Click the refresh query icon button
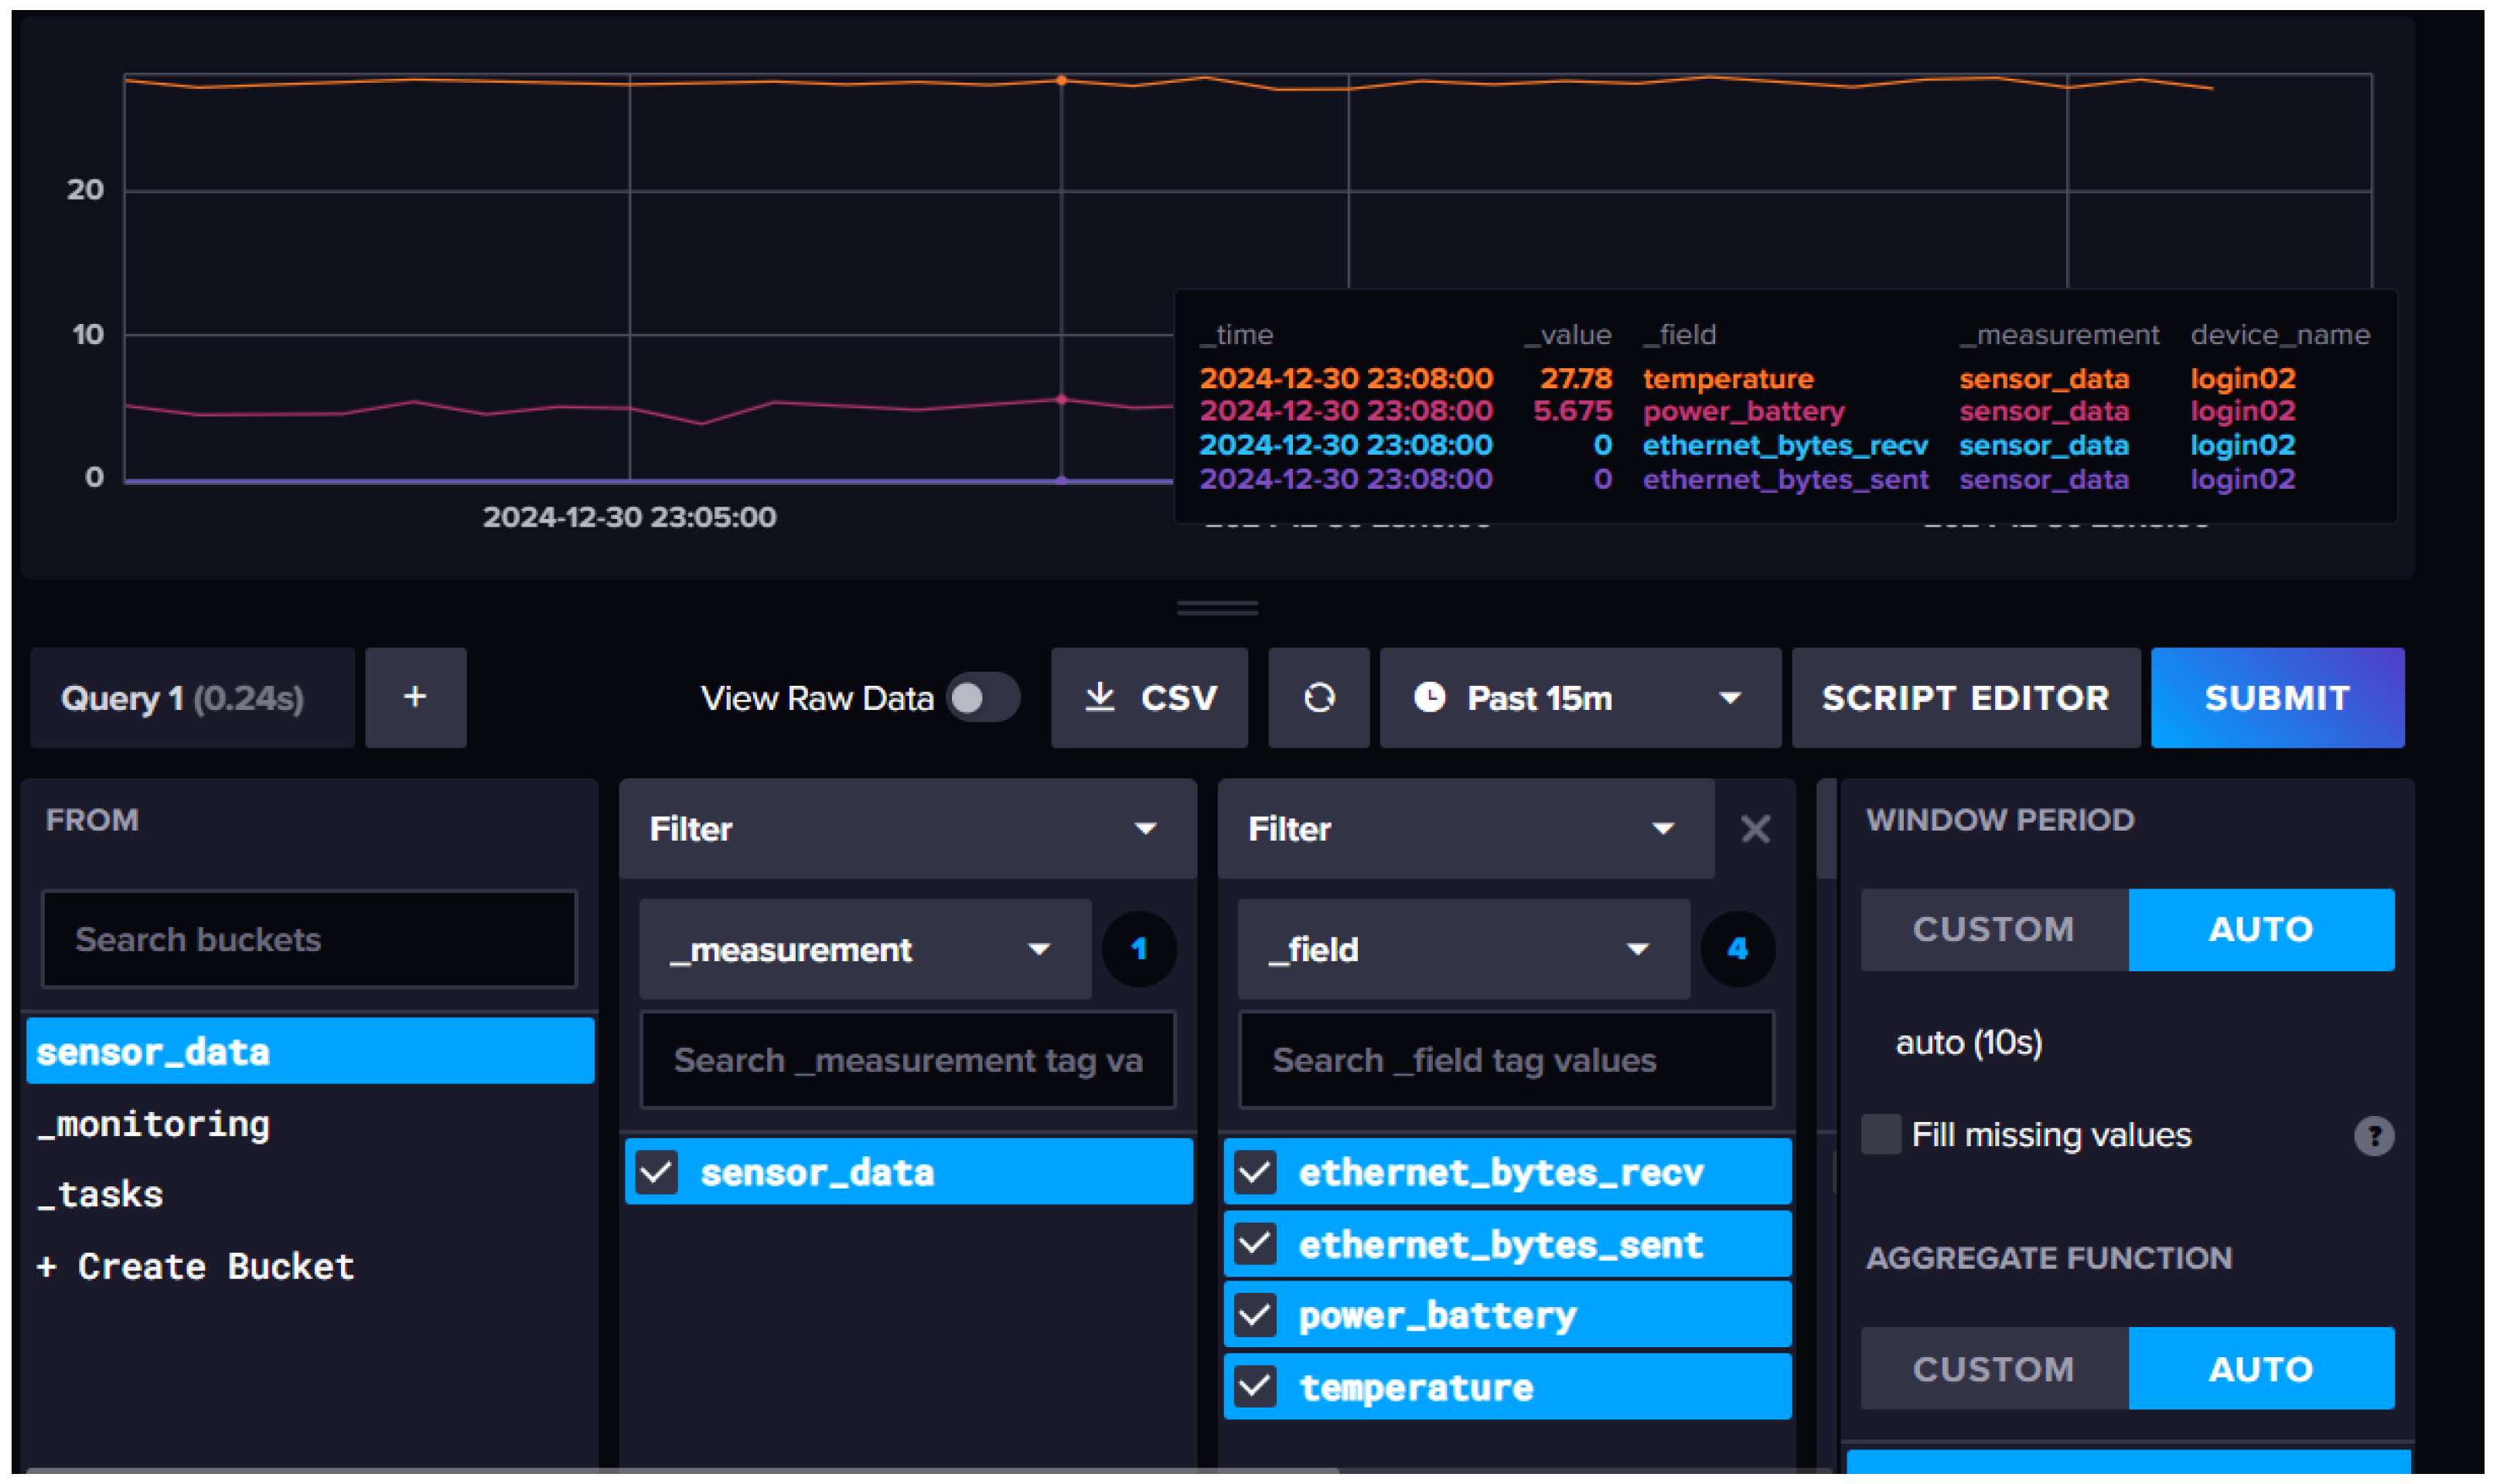 1318,697
